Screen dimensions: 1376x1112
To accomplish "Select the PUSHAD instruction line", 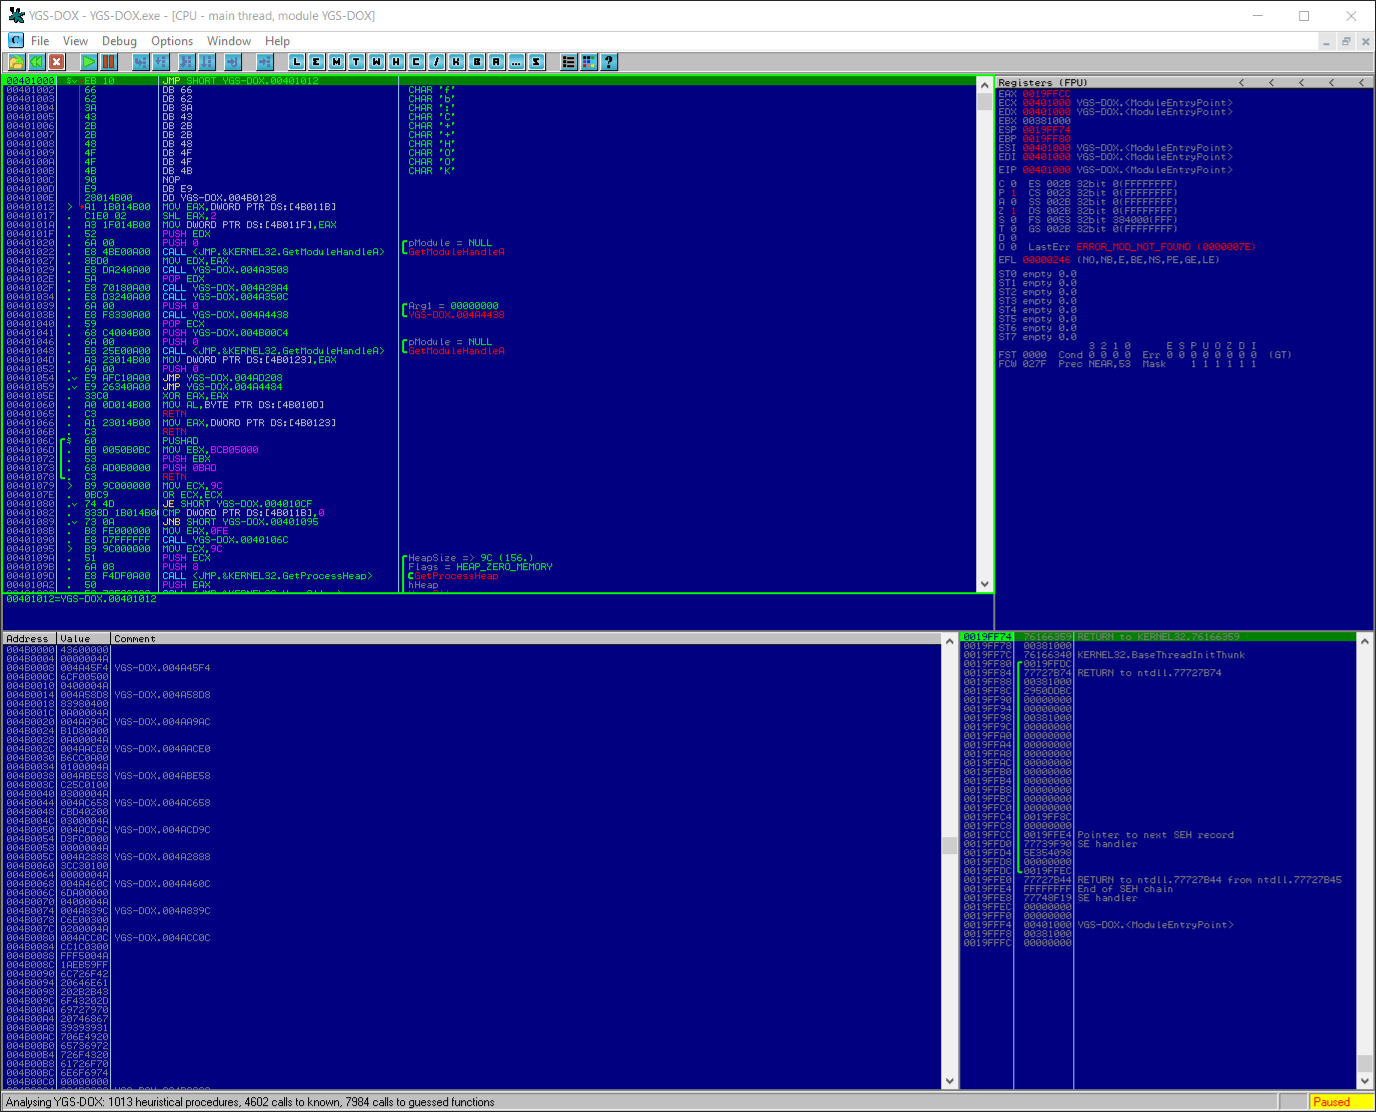I will click(488, 441).
